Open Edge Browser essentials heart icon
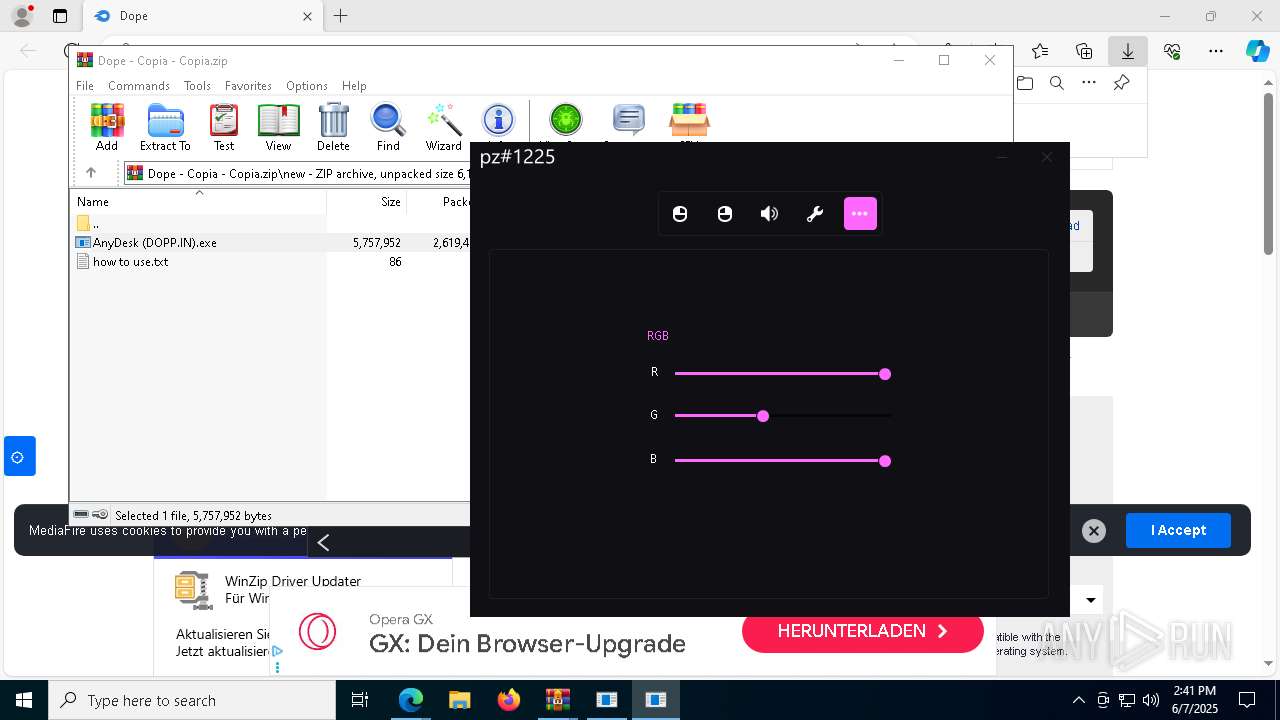Viewport: 1280px width, 720px height. [1172, 51]
